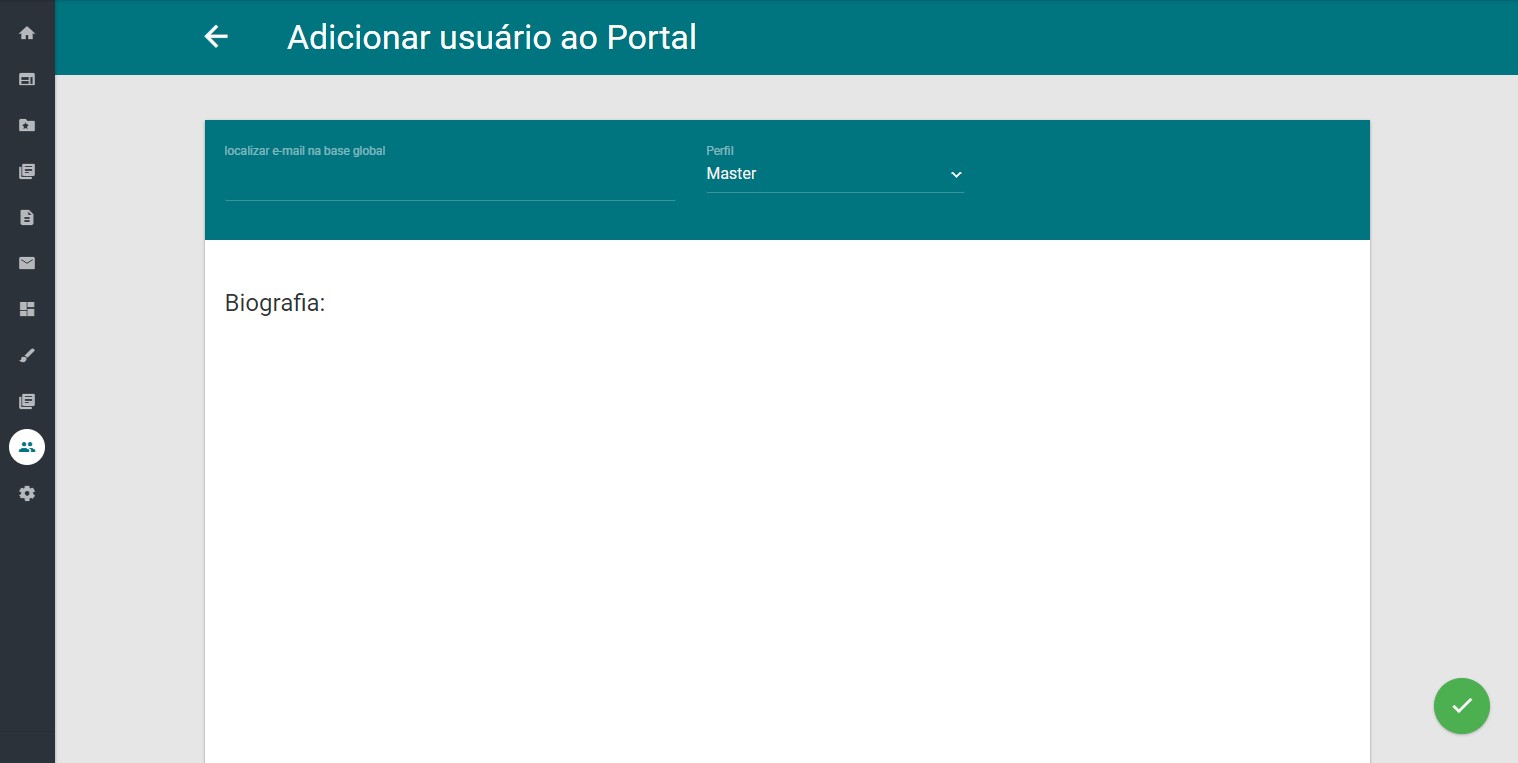The width and height of the screenshot is (1518, 763).
Task: Open the dashboard grid sidebar icon
Action: tap(27, 309)
